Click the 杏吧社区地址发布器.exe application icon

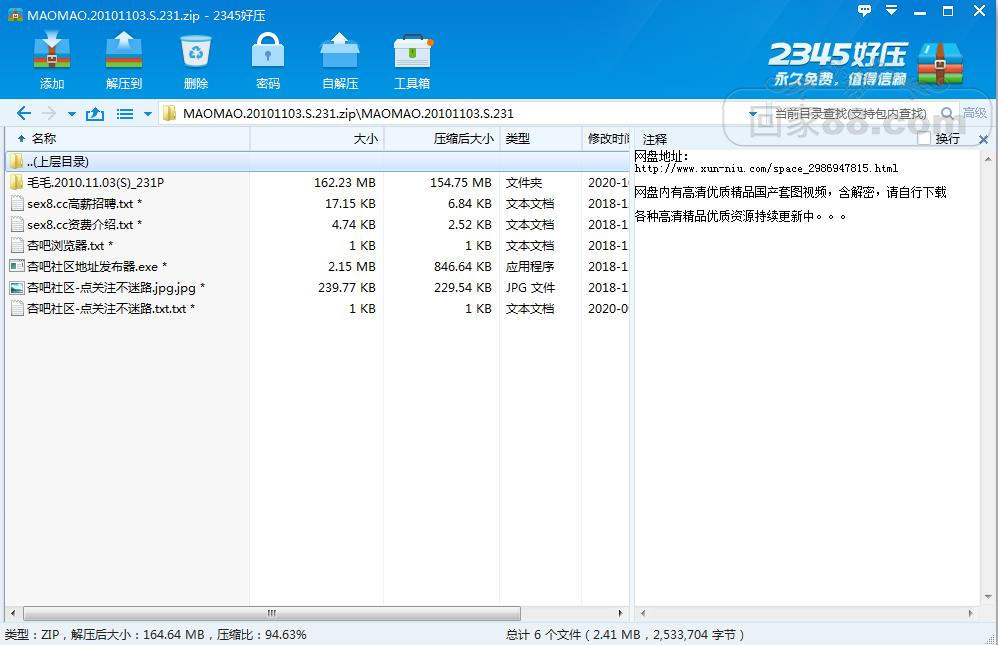click(x=17, y=266)
